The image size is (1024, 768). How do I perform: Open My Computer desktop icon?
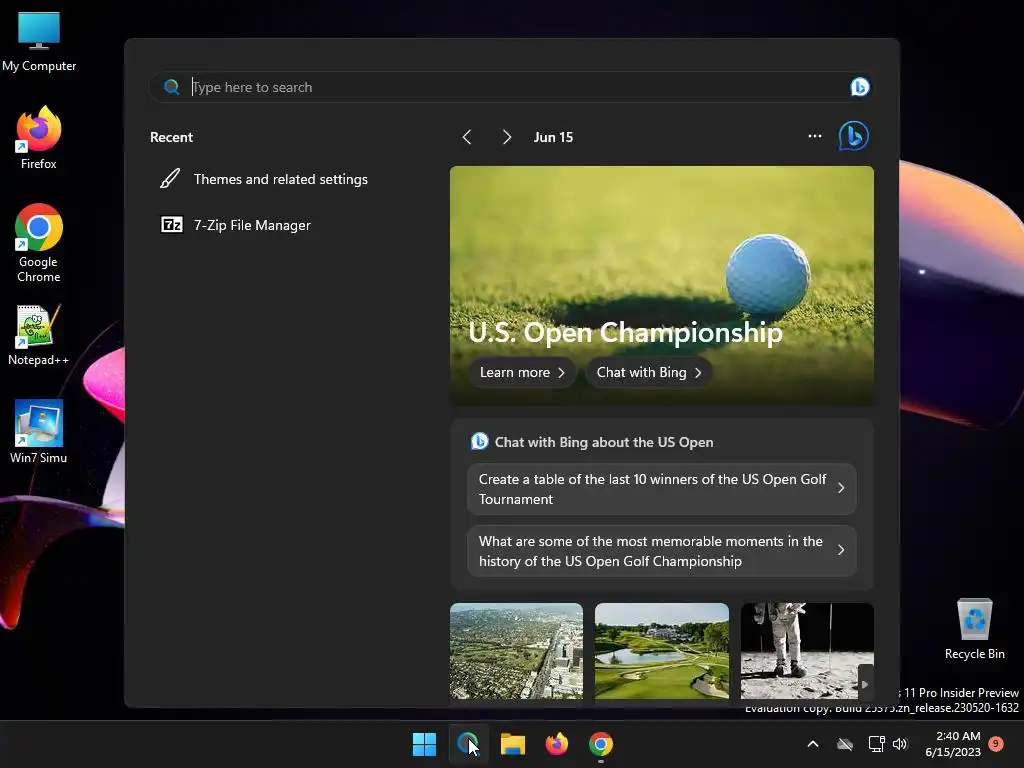[x=39, y=41]
